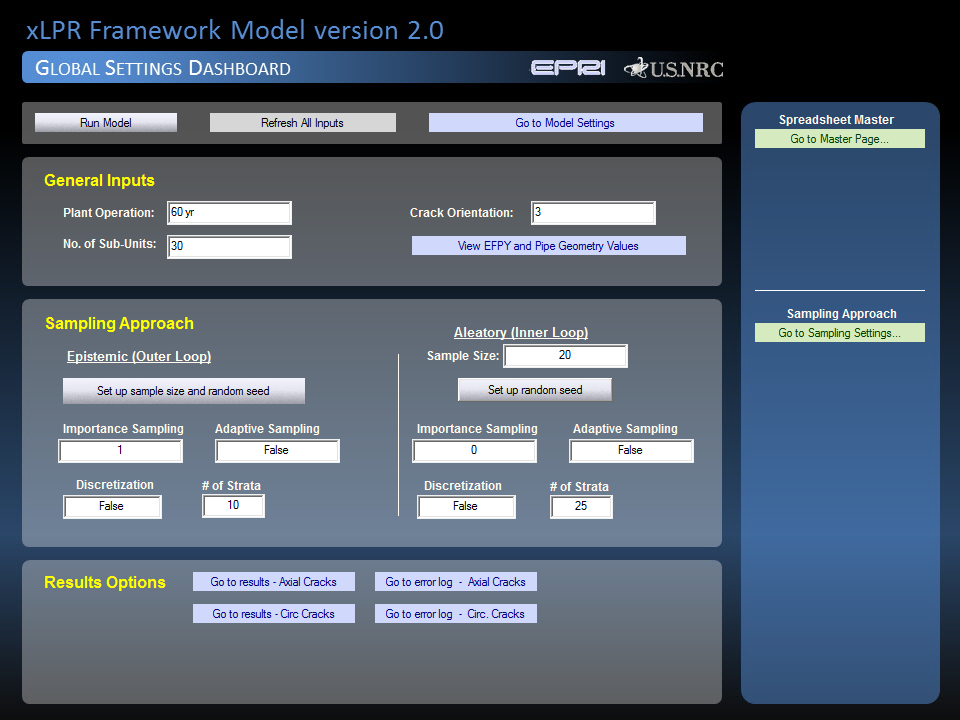
Task: Click the Run Model button
Action: (x=105, y=122)
